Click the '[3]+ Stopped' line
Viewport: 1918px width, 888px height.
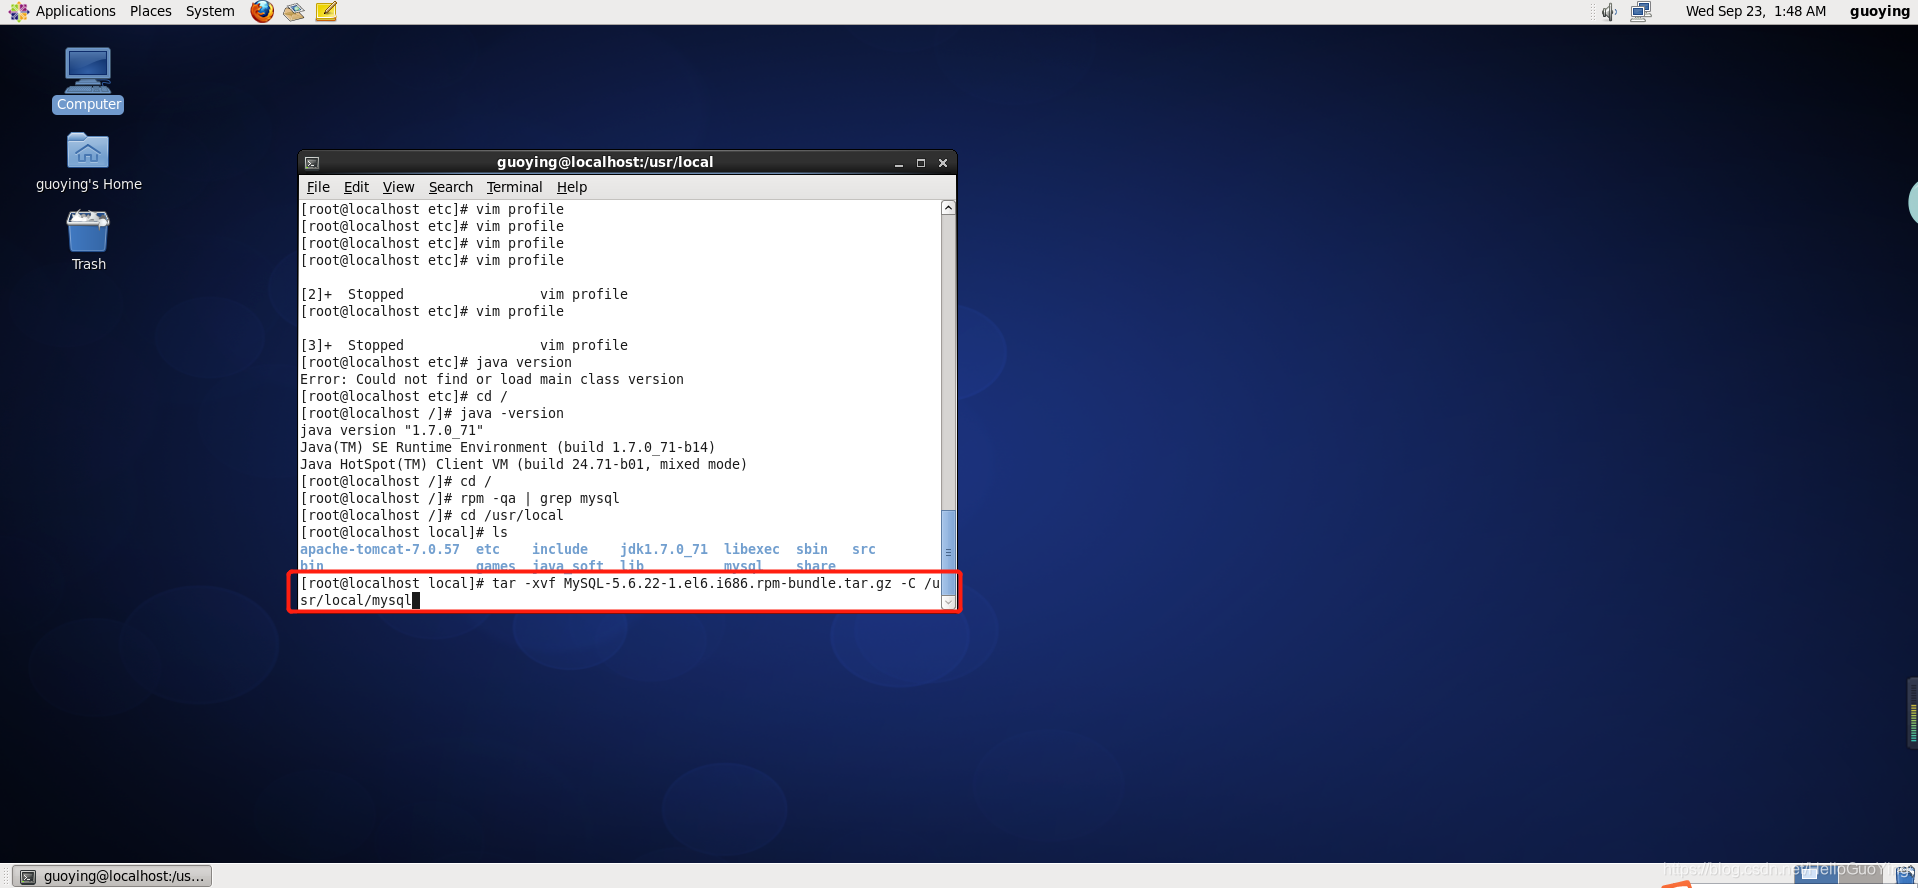tap(464, 345)
